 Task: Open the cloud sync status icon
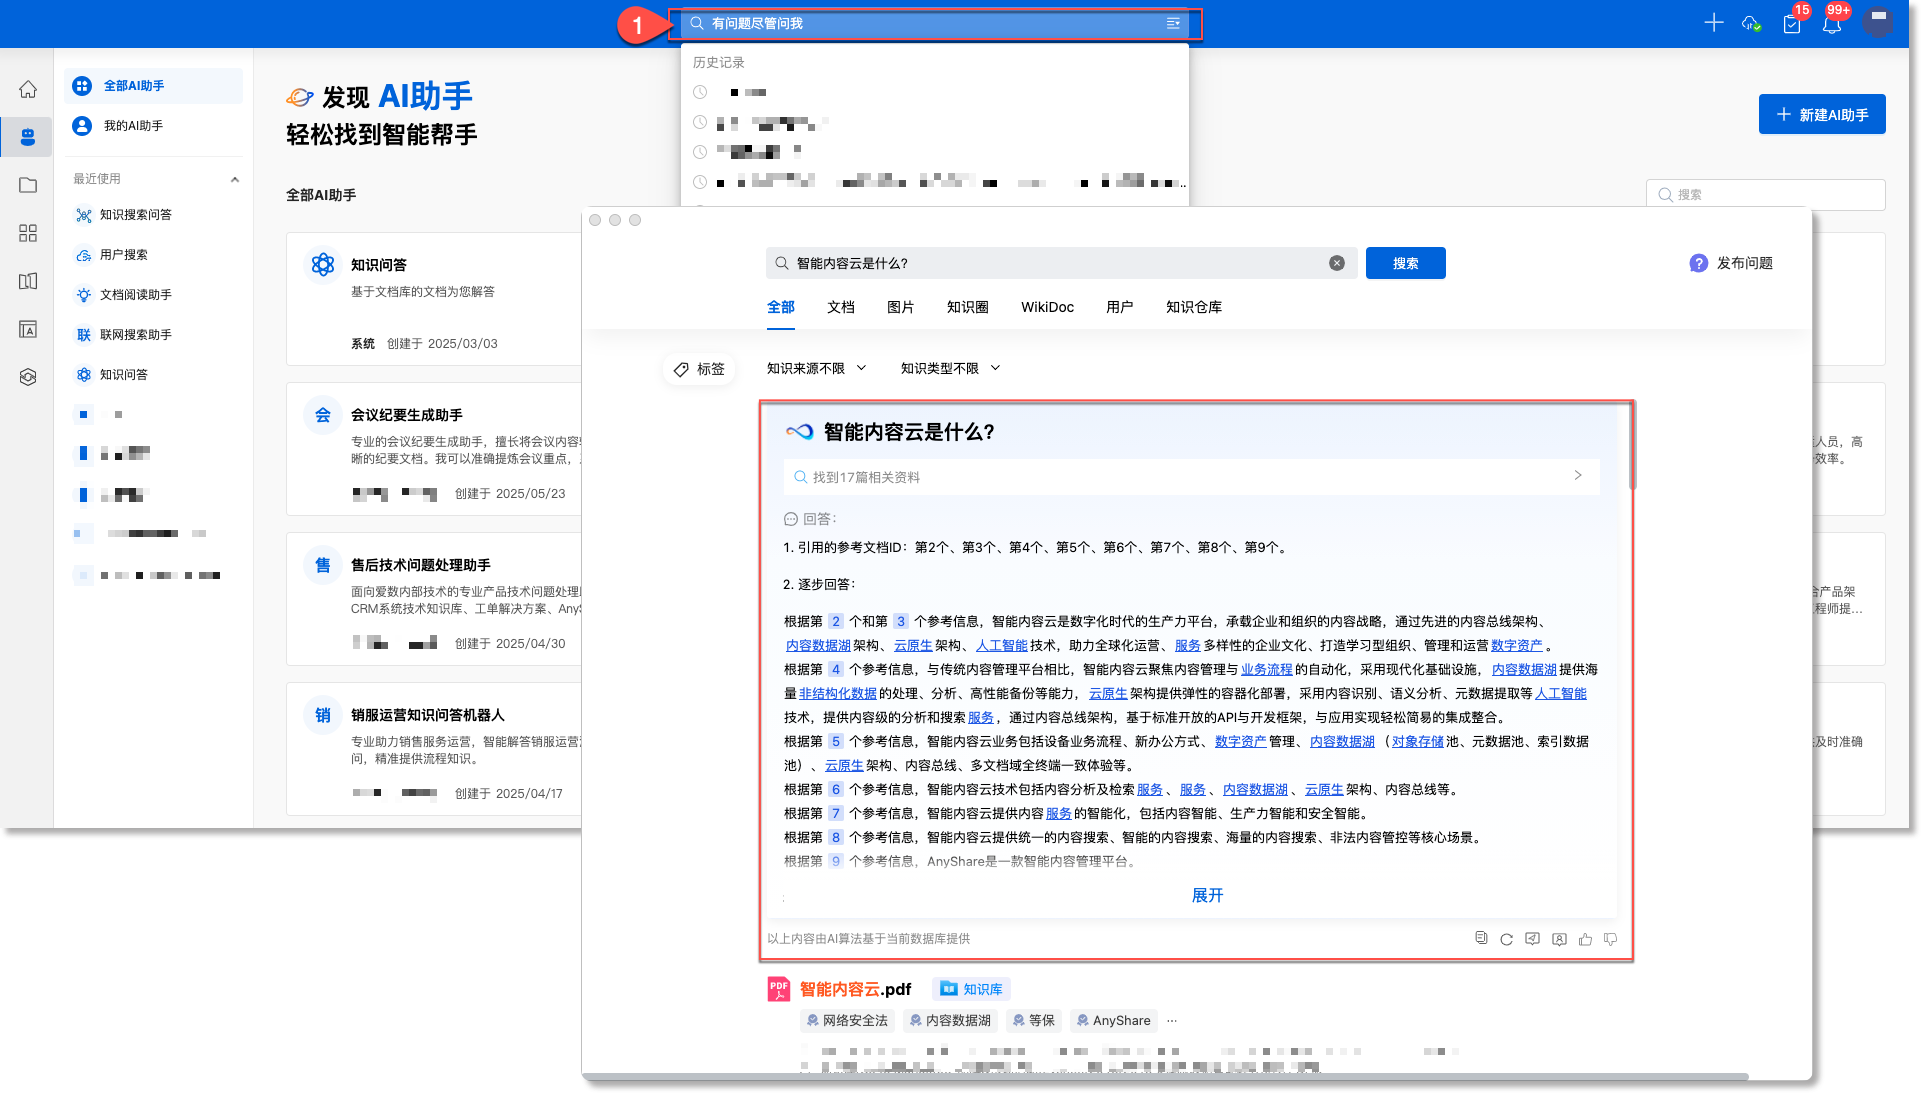pyautogui.click(x=1751, y=23)
